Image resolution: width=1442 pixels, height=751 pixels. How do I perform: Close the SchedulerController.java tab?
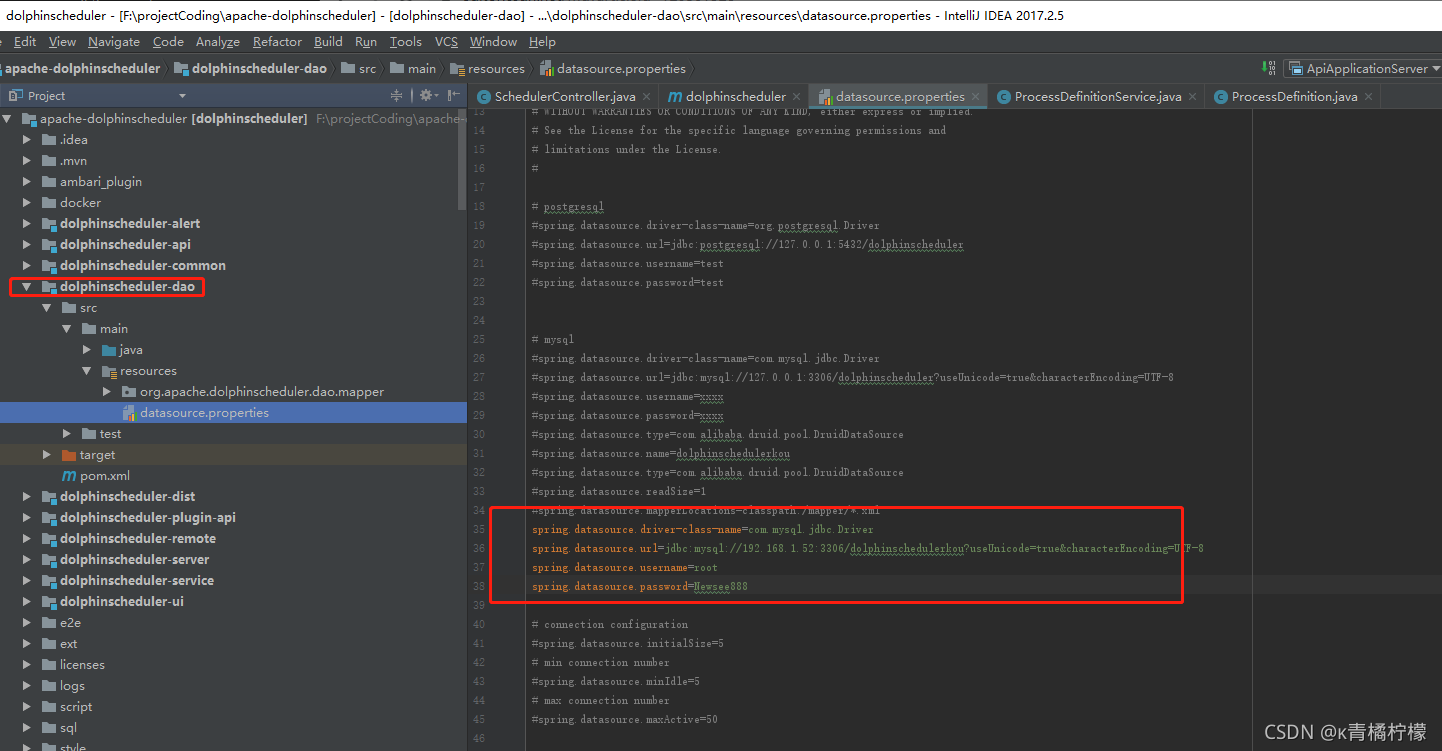tap(647, 97)
